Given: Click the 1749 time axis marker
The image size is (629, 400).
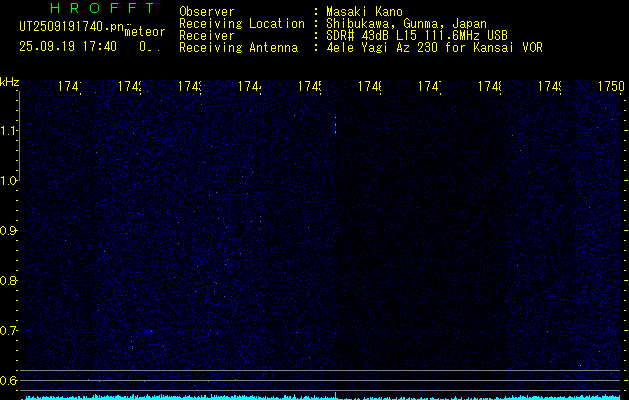Looking at the screenshot, I should click(x=550, y=86).
